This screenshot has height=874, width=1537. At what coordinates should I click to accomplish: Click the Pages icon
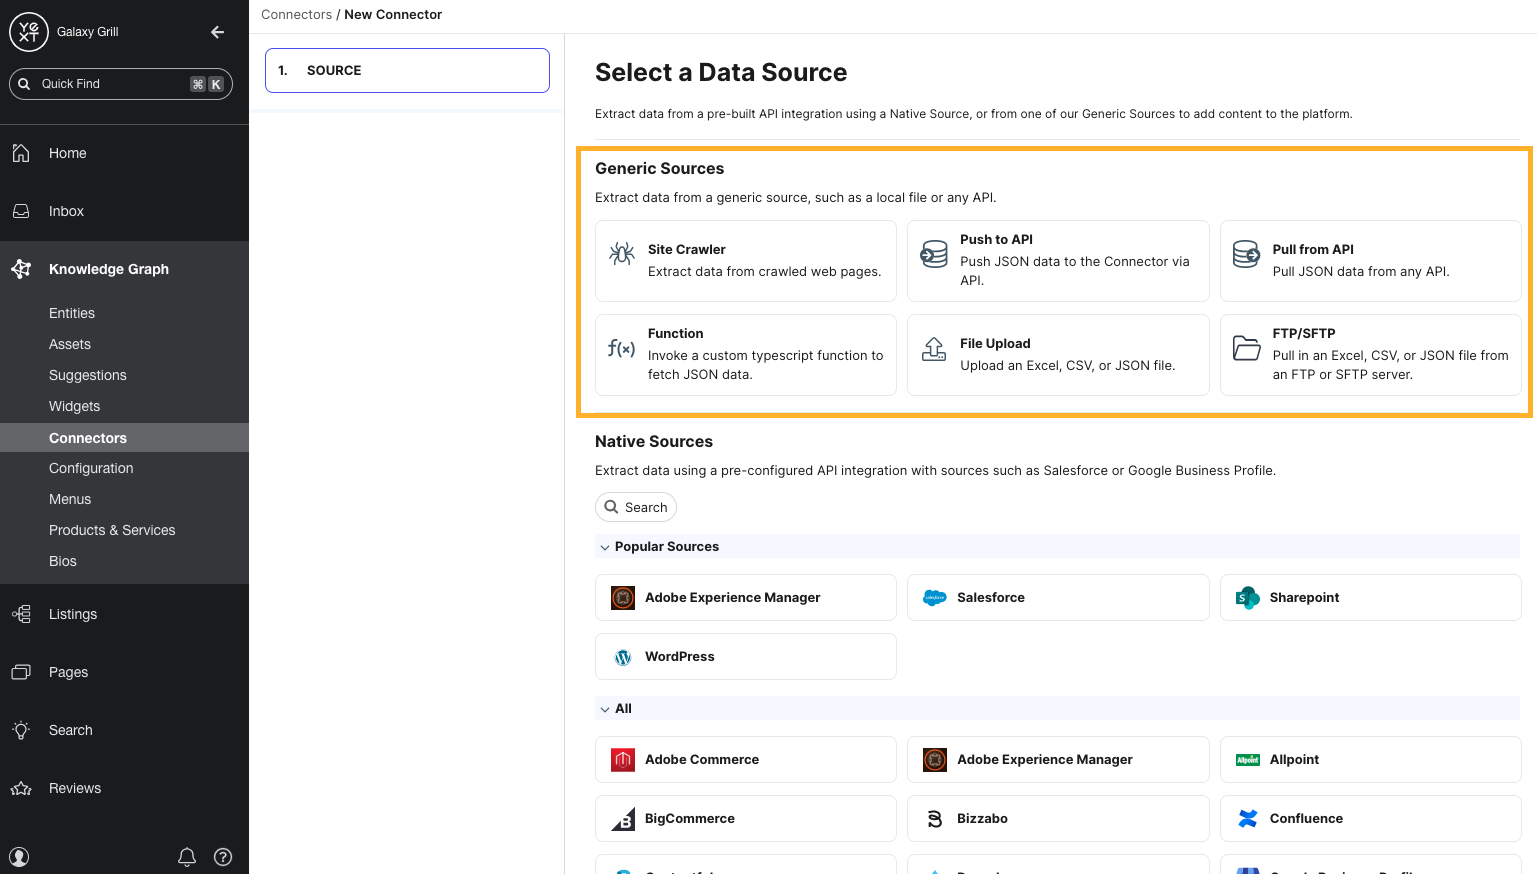(x=21, y=672)
